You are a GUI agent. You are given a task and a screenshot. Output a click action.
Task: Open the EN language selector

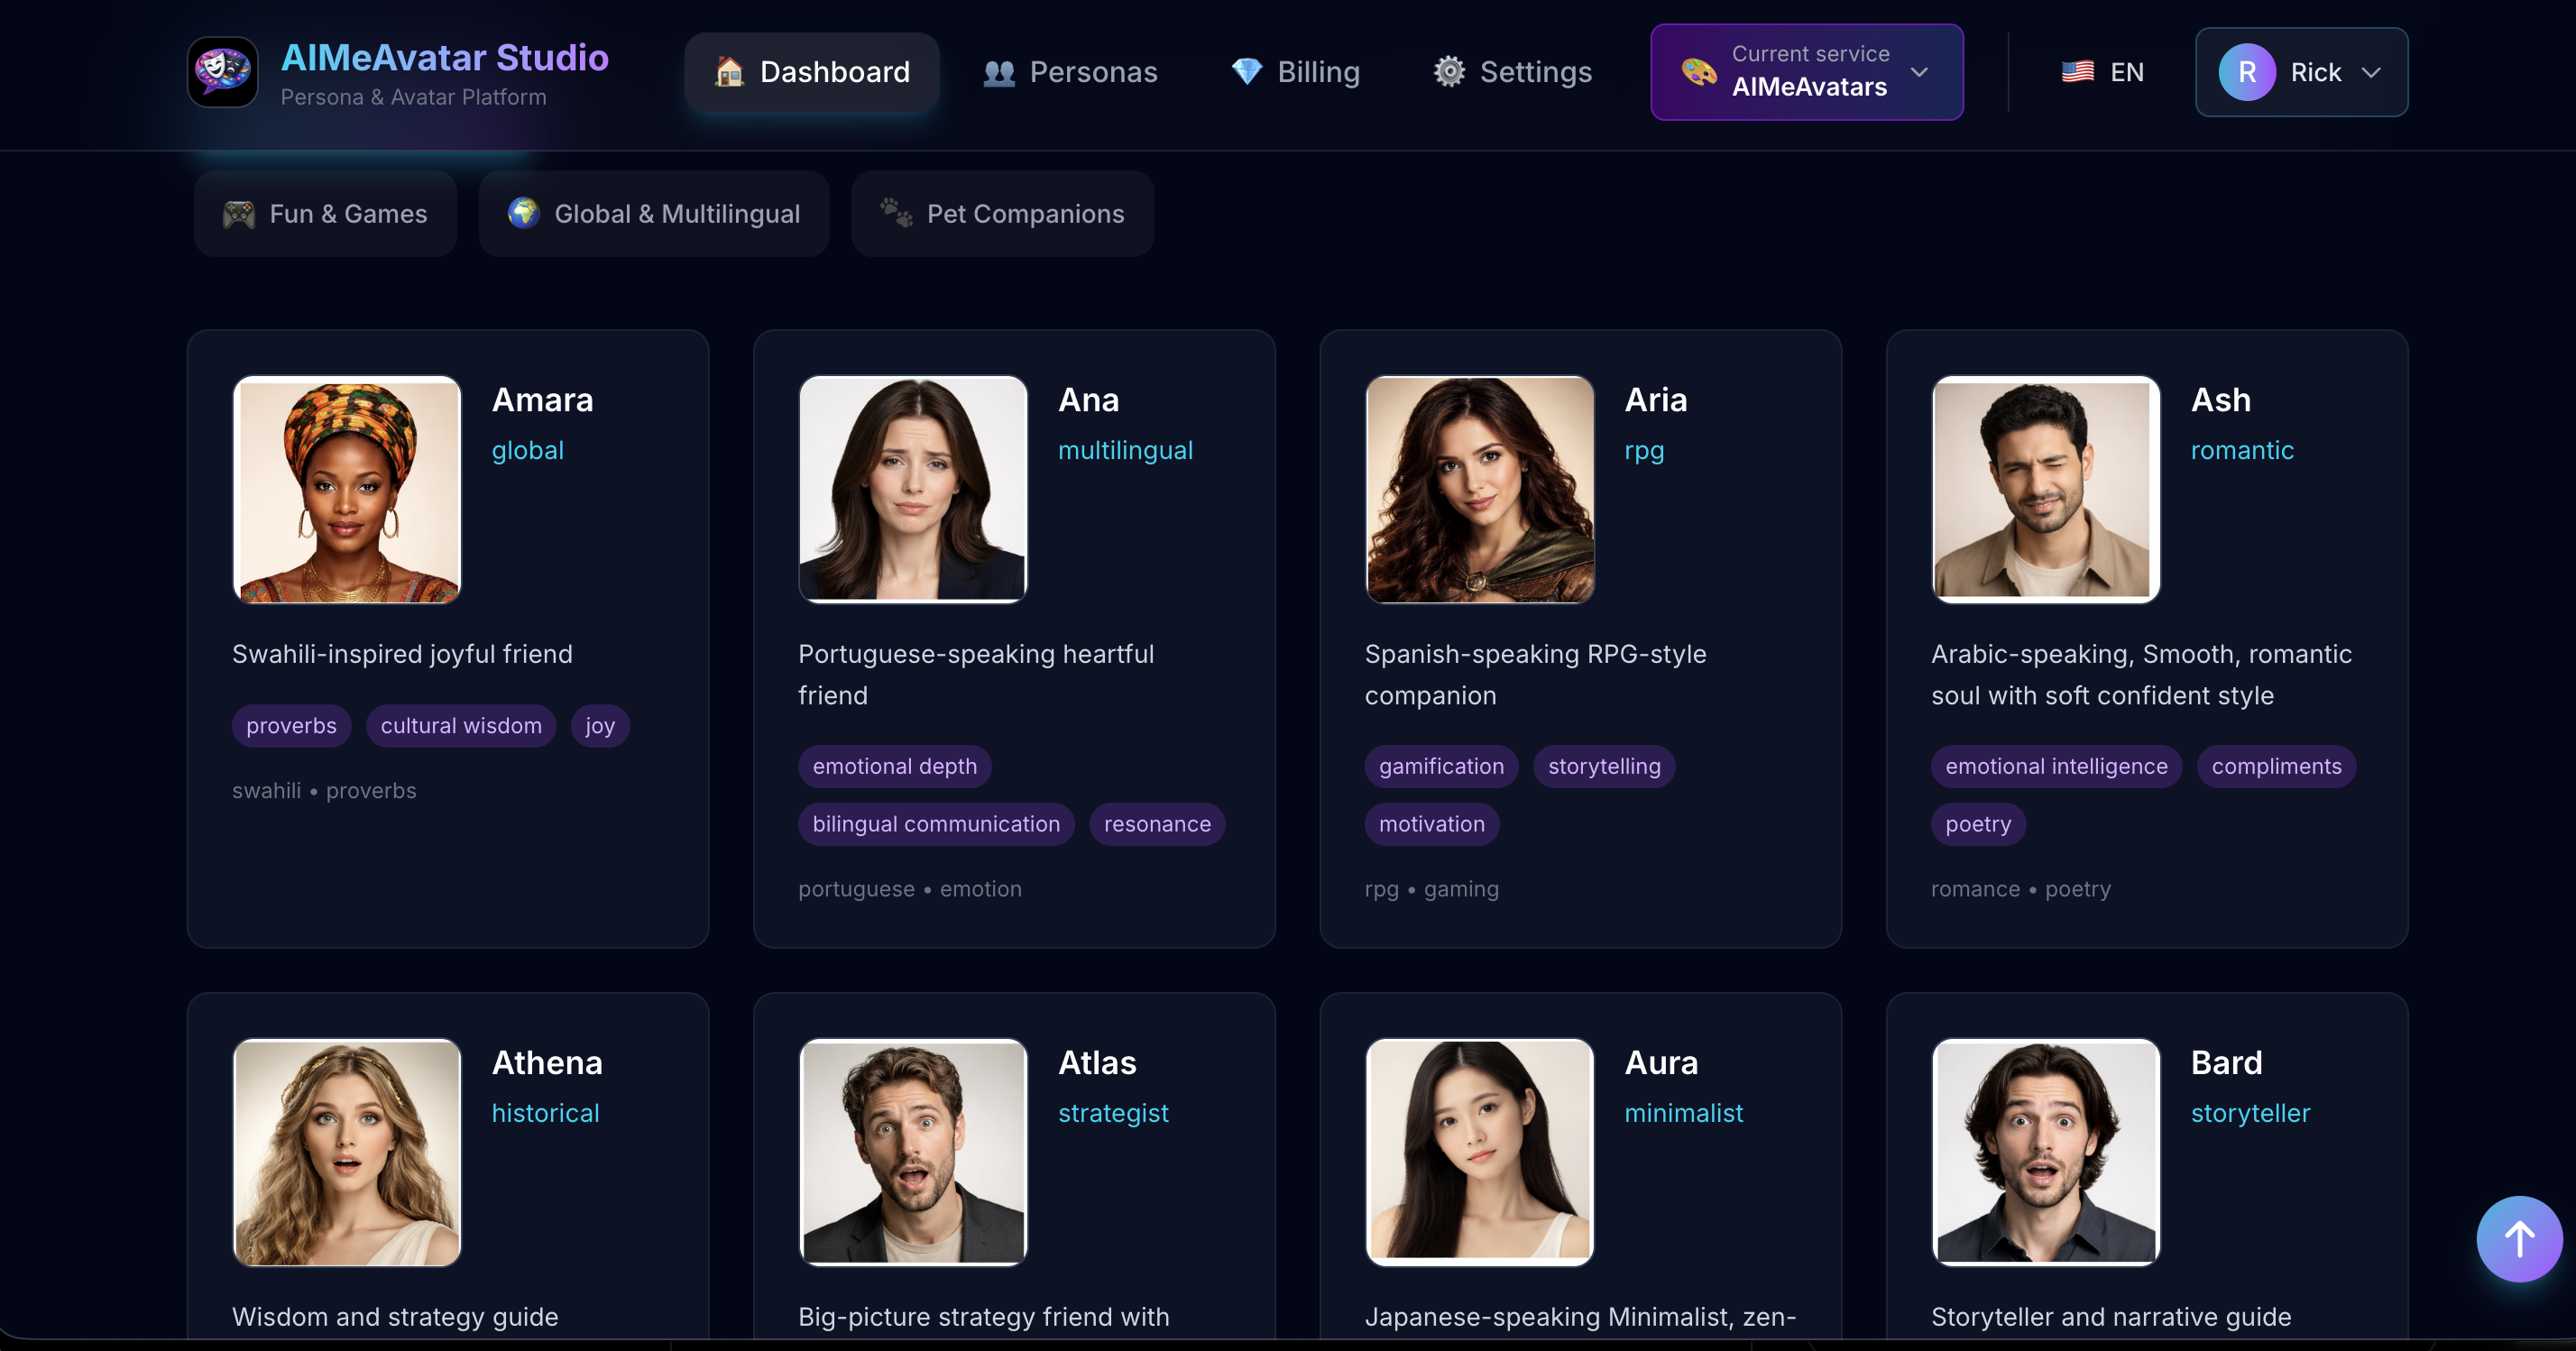[x=2103, y=72]
